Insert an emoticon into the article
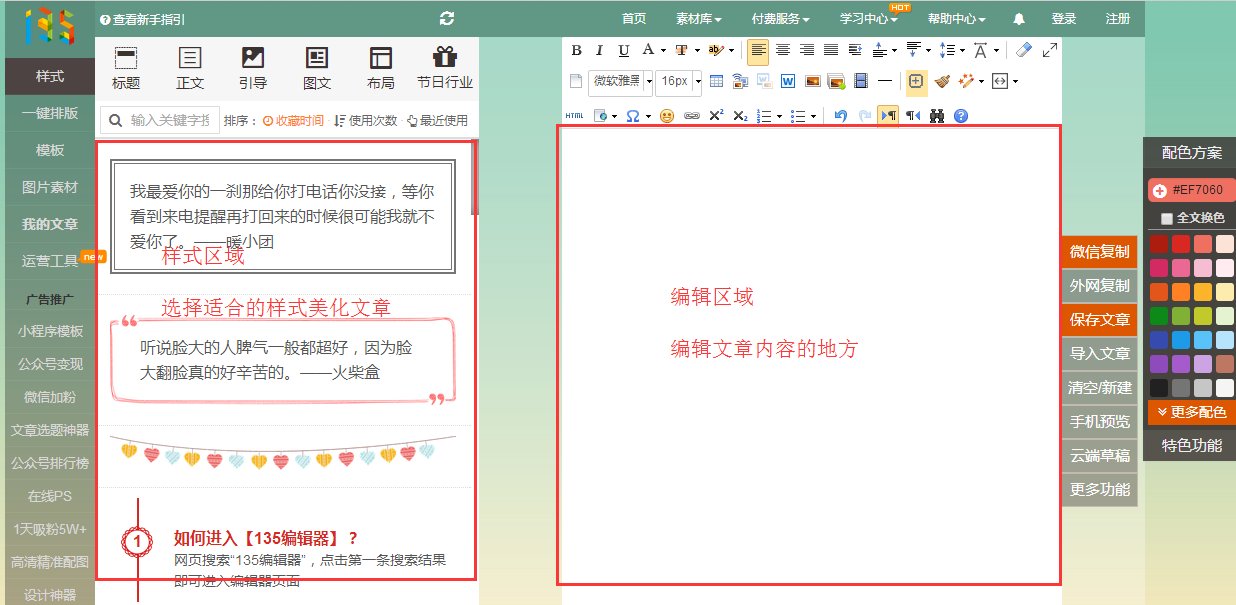 pos(667,115)
